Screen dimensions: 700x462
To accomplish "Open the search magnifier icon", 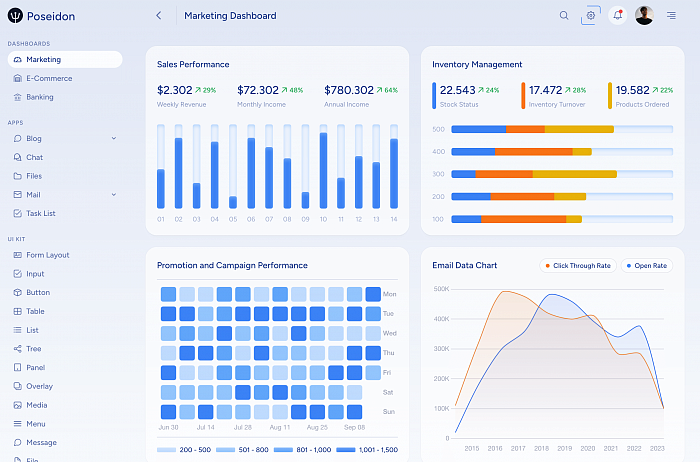I will pyautogui.click(x=564, y=16).
